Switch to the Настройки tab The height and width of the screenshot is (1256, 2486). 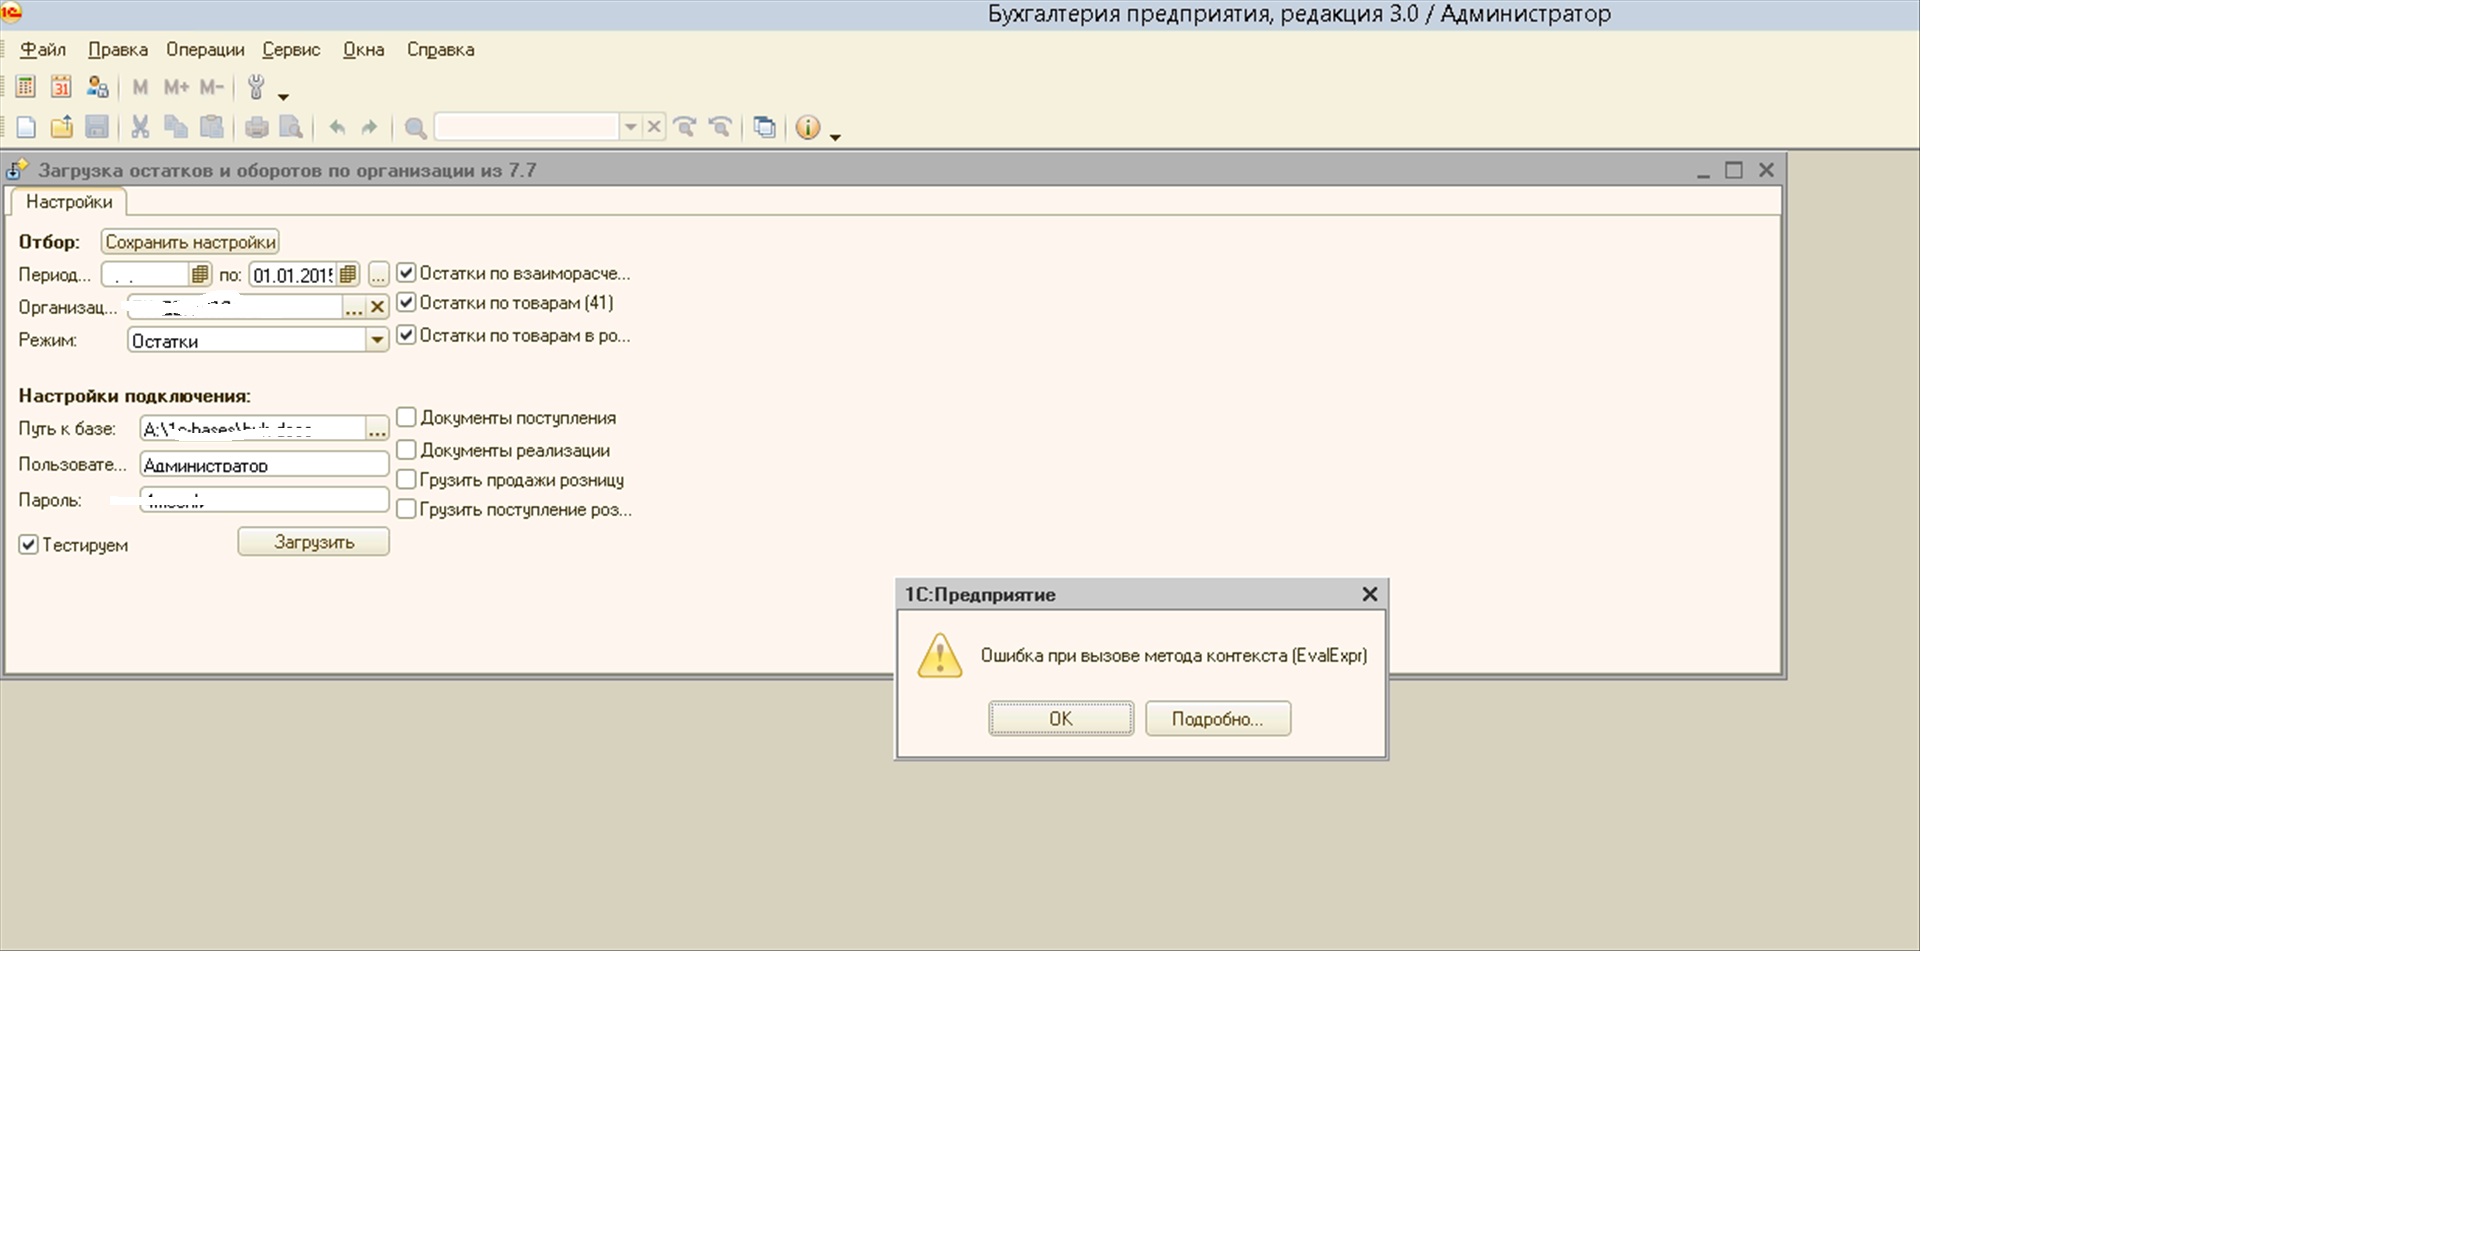click(69, 201)
